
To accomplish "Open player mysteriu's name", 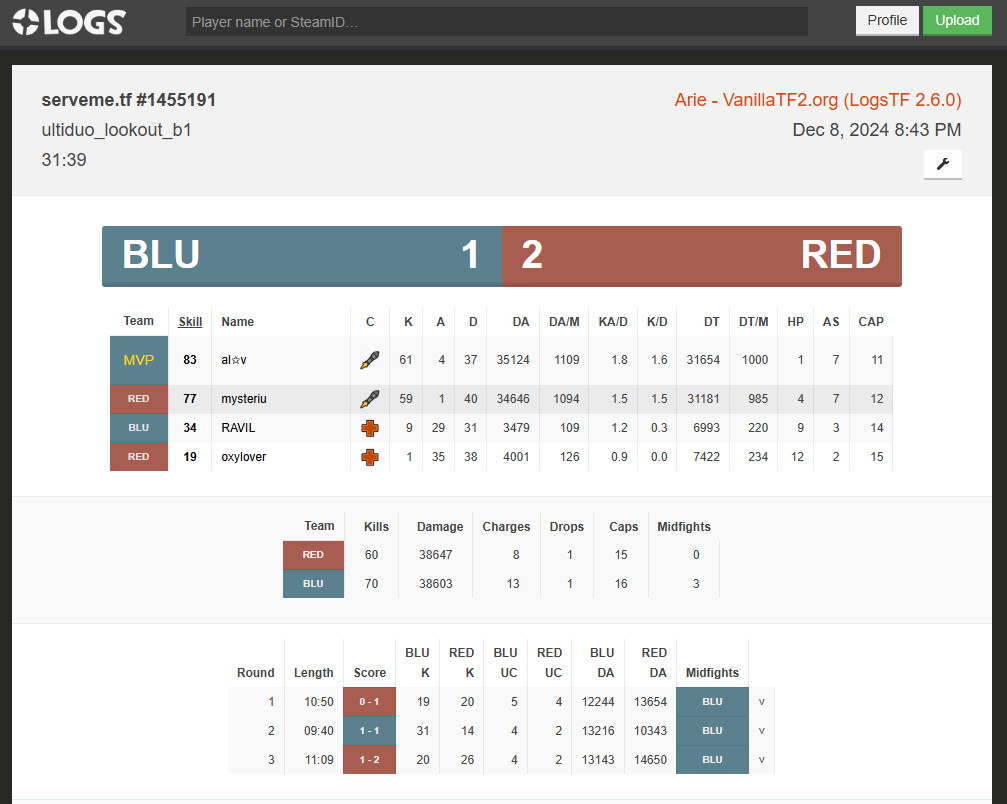I will pyautogui.click(x=244, y=399).
